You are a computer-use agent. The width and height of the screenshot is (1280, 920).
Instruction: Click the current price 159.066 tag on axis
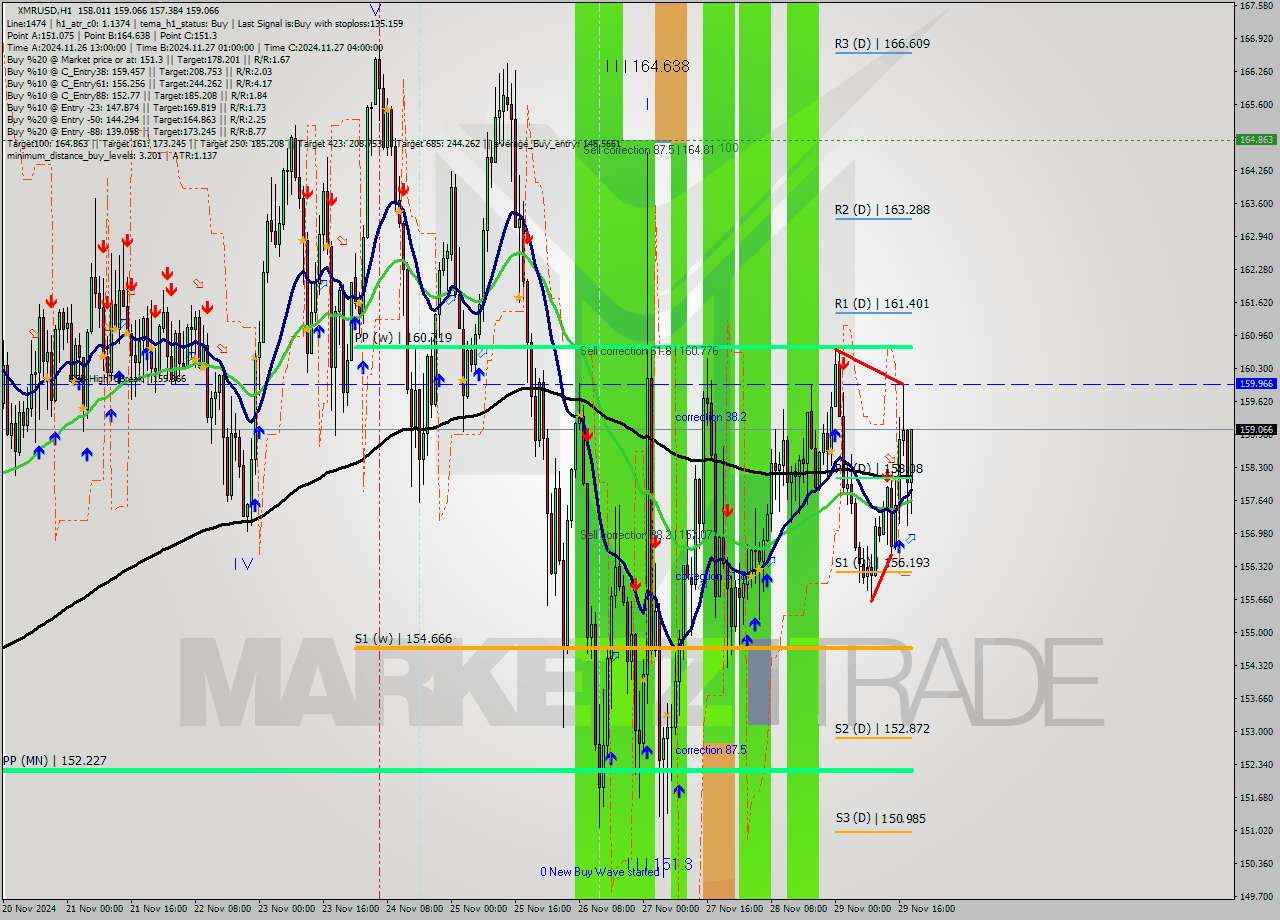[1256, 430]
